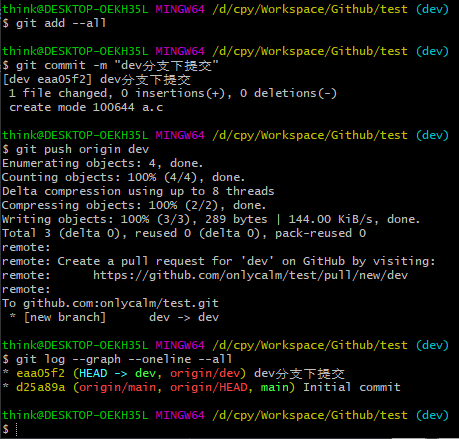459x439 pixels.
Task: Click the 'Compressing objects: 100% (2/2)' line
Action: click(134, 205)
